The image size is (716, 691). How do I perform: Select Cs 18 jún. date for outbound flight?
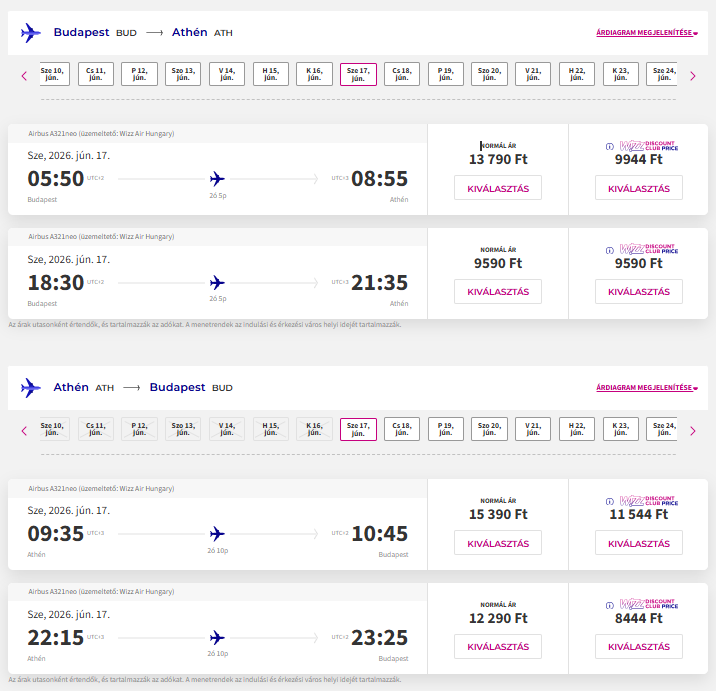click(x=402, y=75)
